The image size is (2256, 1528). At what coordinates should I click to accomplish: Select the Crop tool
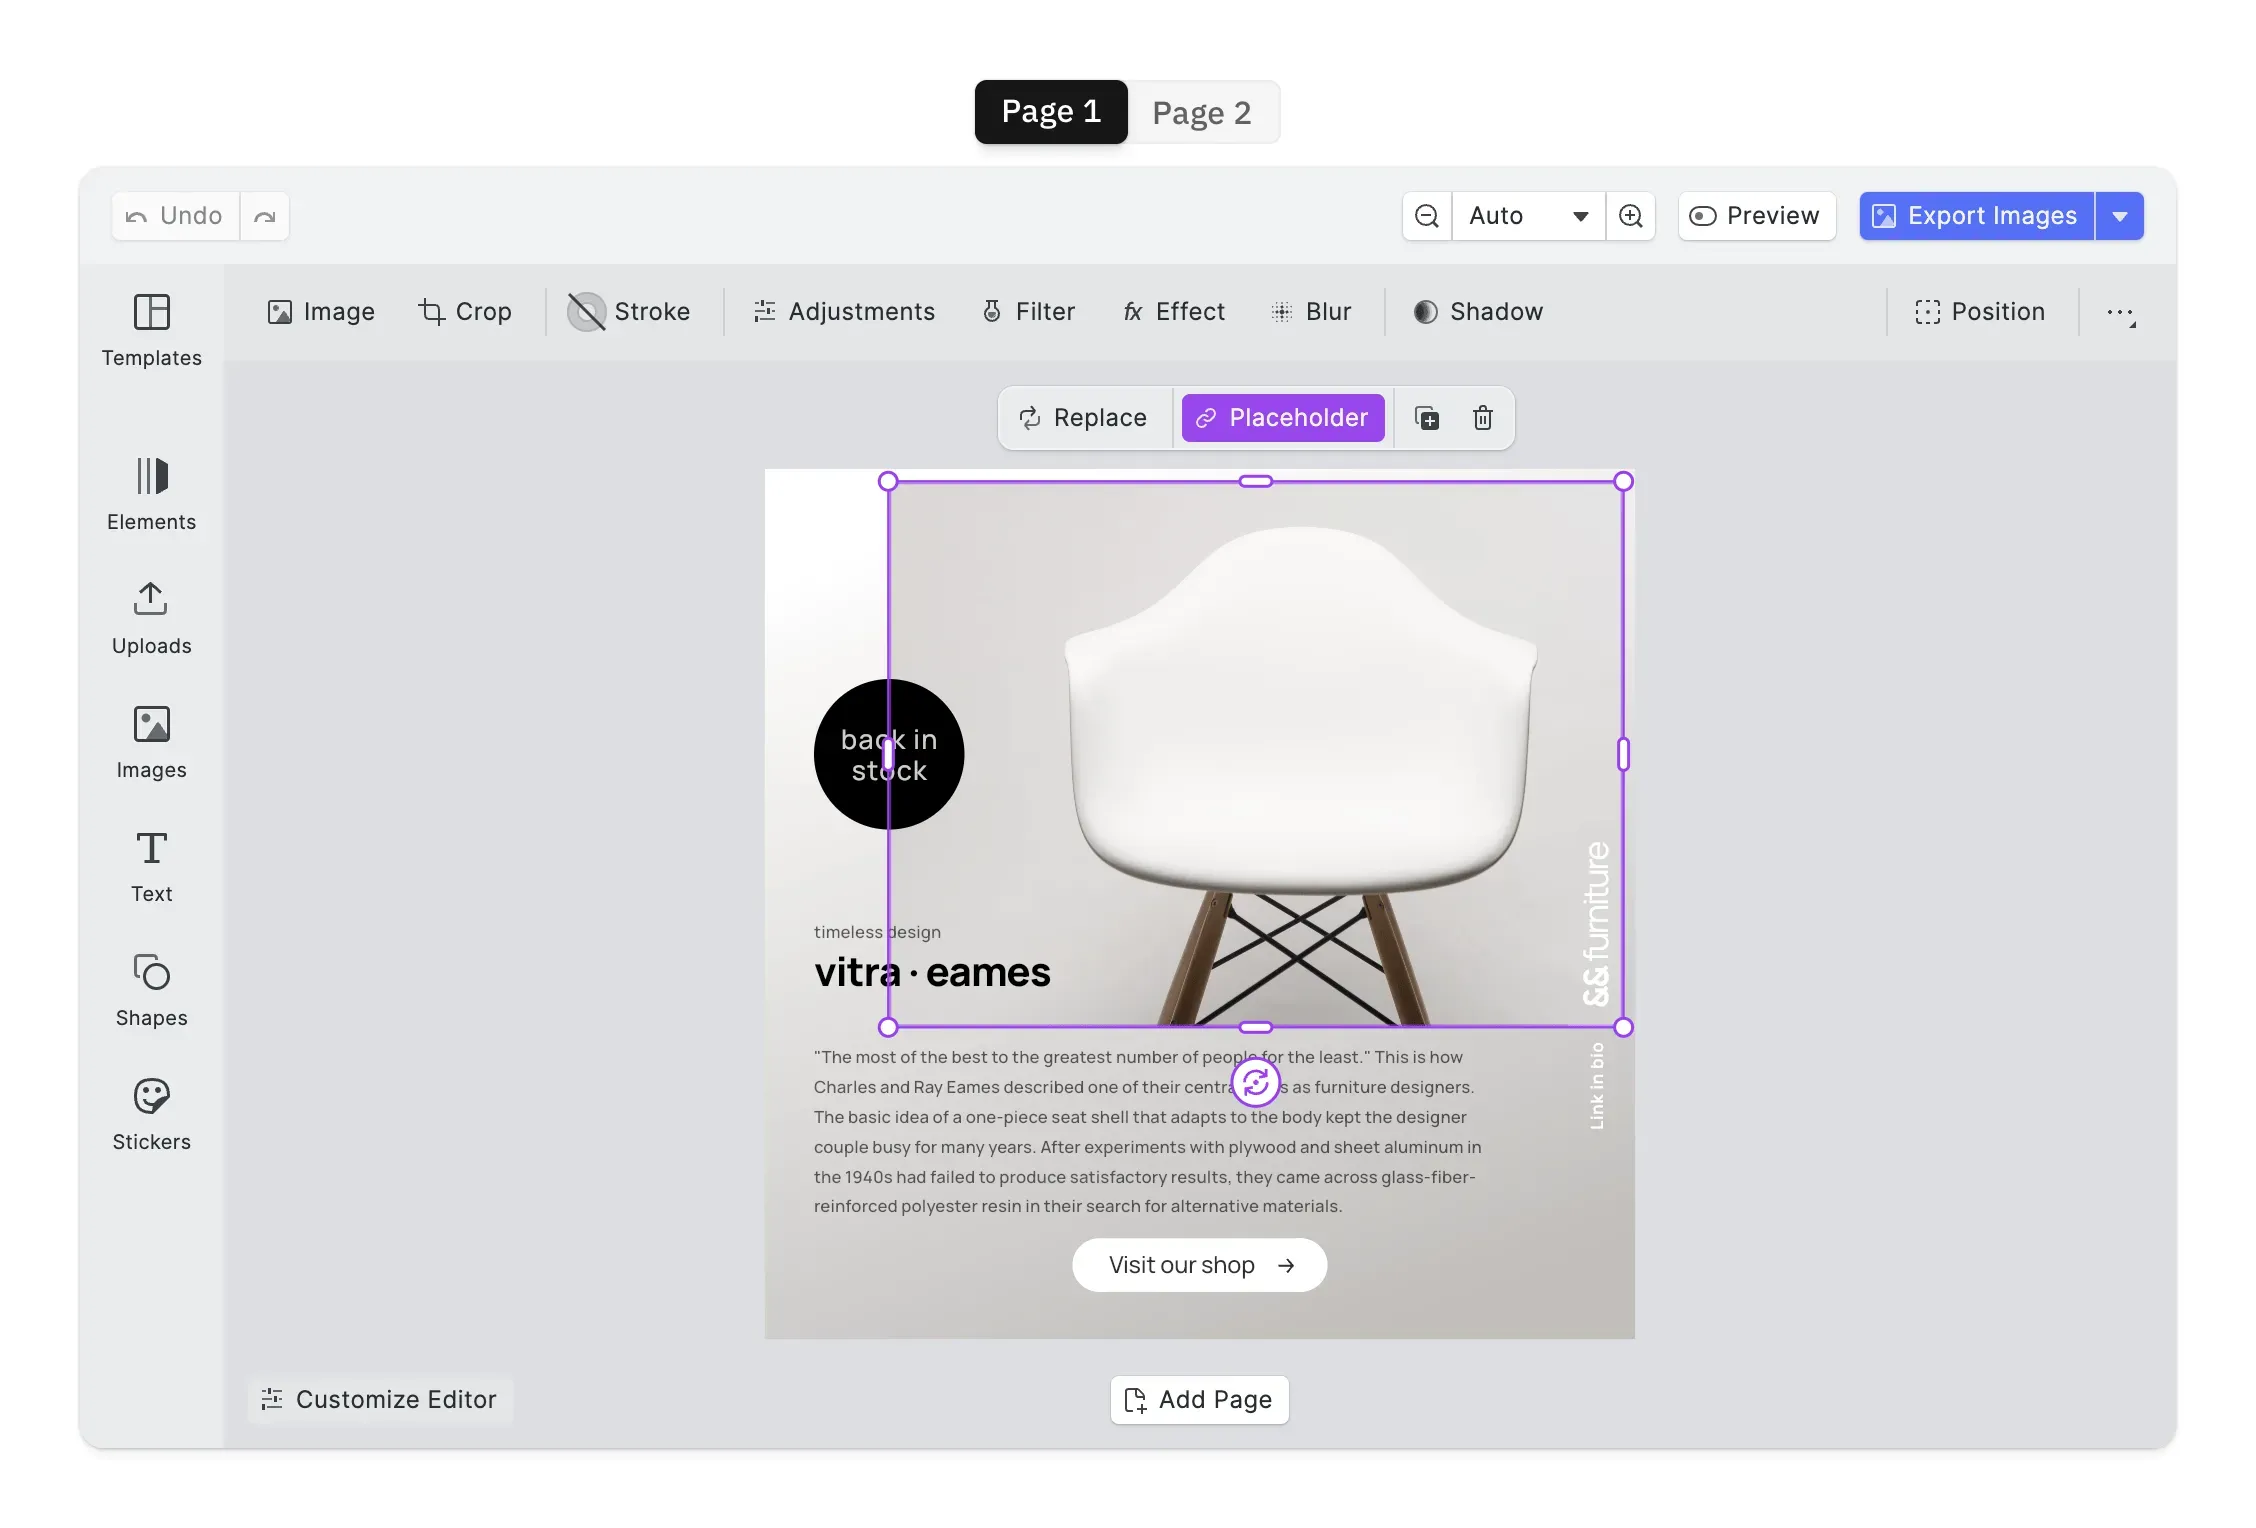tap(465, 312)
